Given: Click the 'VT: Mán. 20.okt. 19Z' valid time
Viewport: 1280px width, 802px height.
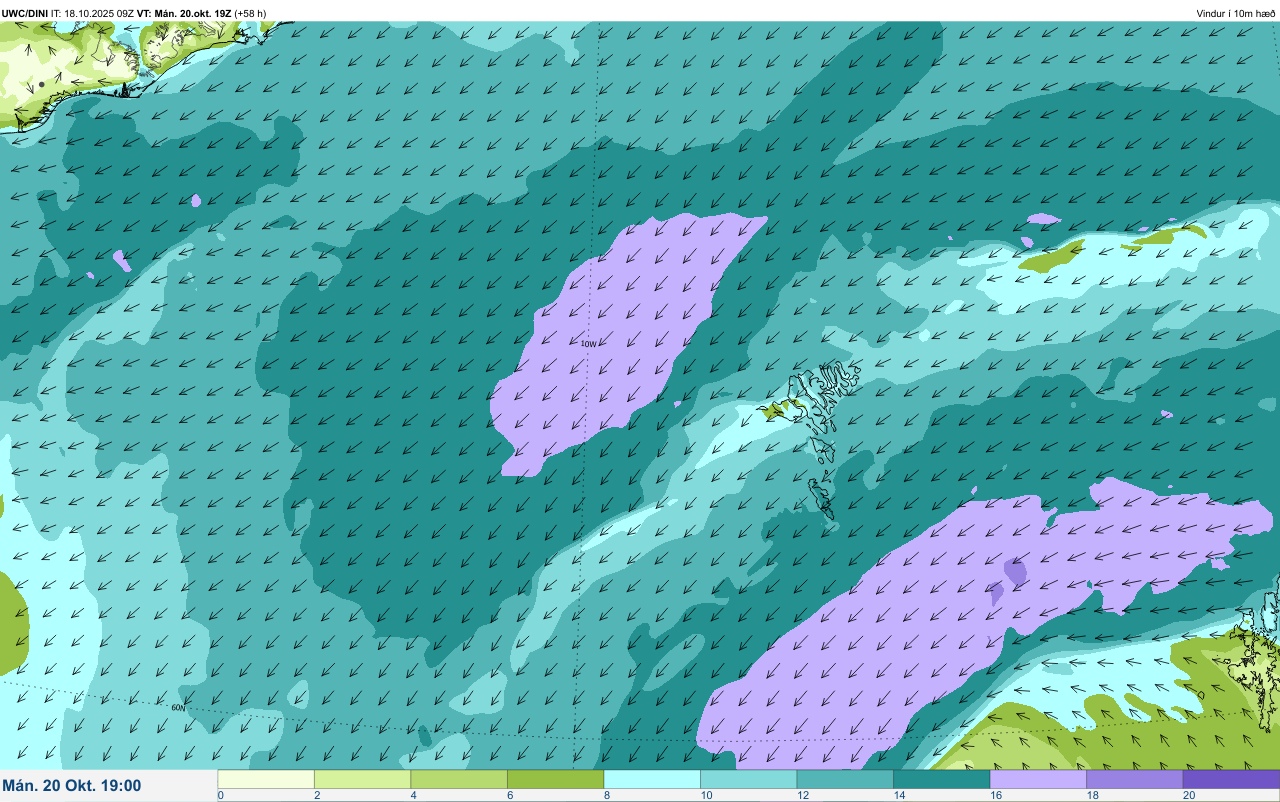Looking at the screenshot, I should click(185, 13).
